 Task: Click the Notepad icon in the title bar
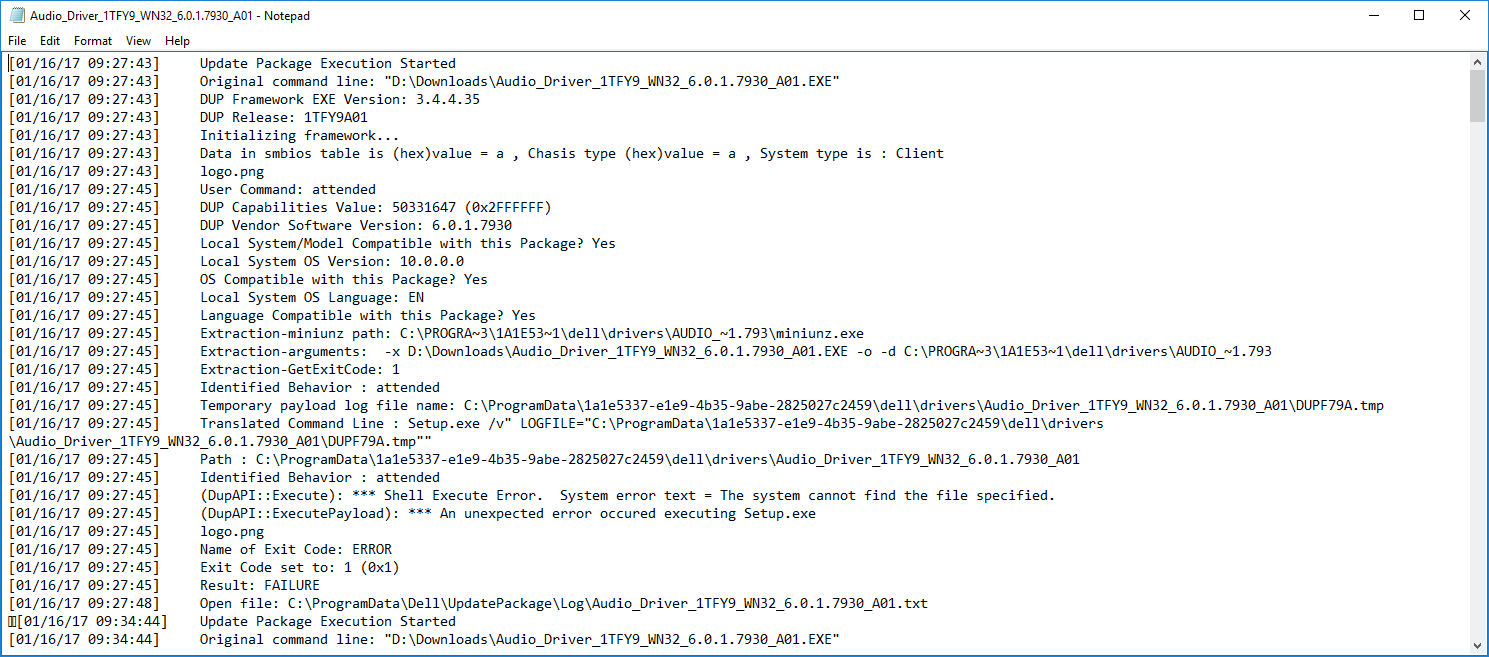coord(16,16)
